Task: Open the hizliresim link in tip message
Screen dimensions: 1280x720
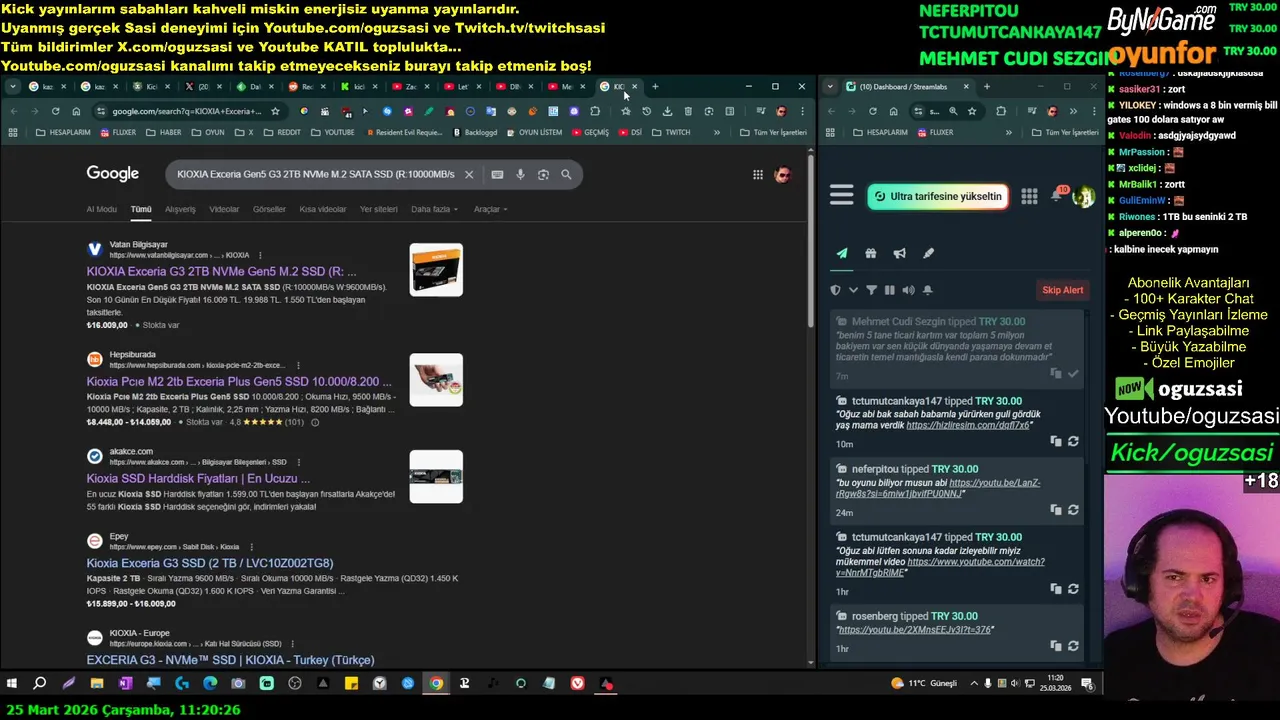Action: [968, 425]
